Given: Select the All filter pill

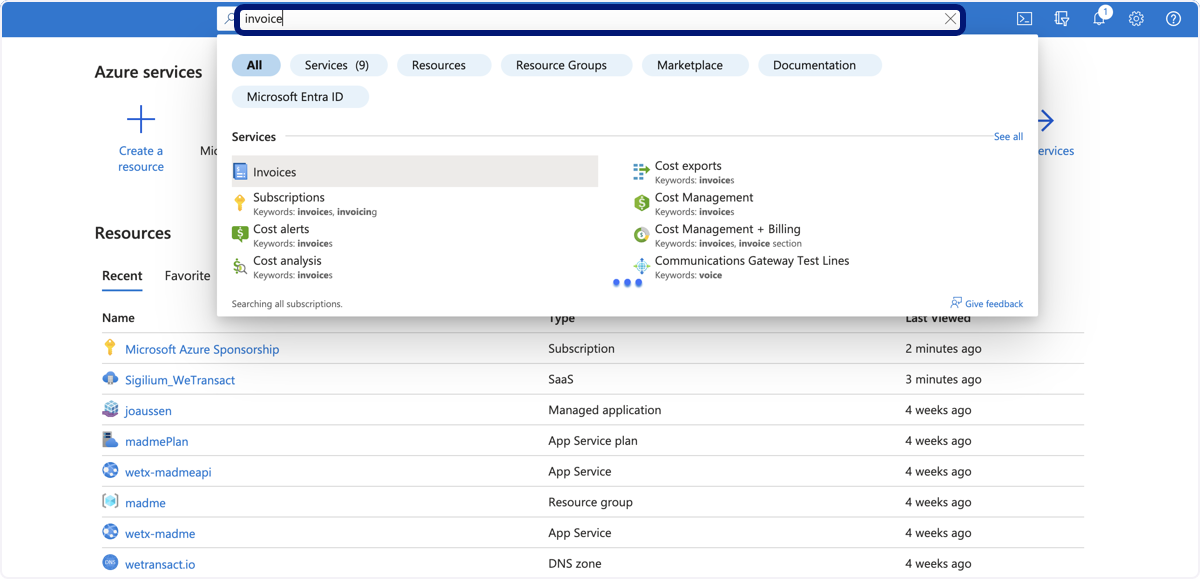Looking at the screenshot, I should pyautogui.click(x=255, y=65).
